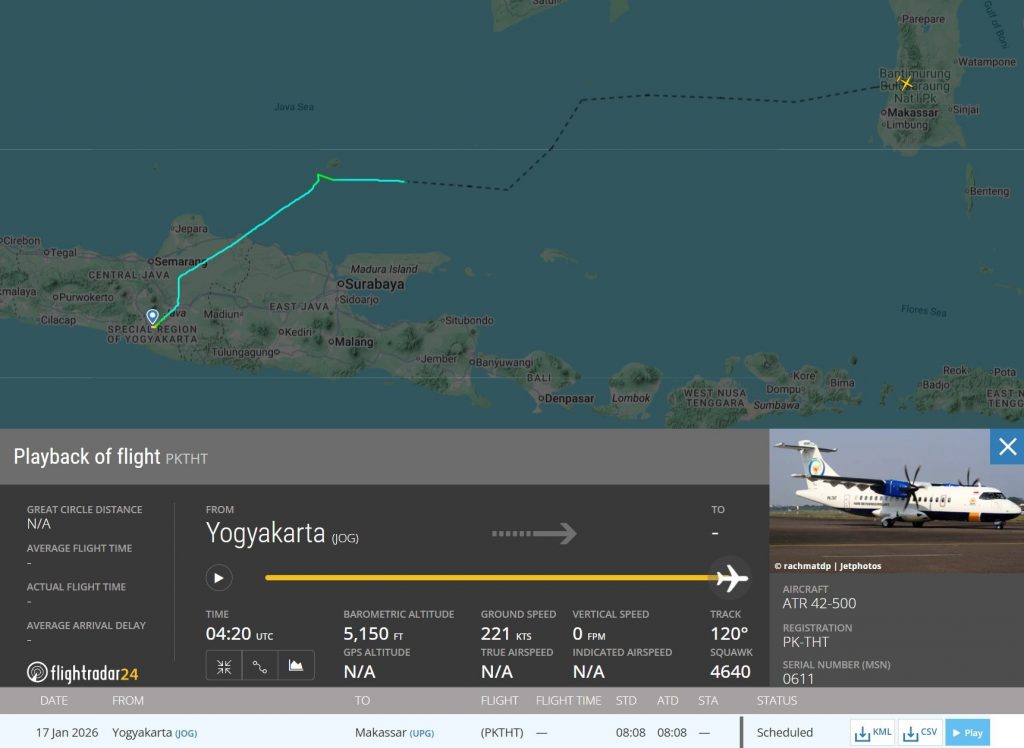Click along the yellow playback timeline
The width and height of the screenshot is (1024, 748).
tap(490, 578)
